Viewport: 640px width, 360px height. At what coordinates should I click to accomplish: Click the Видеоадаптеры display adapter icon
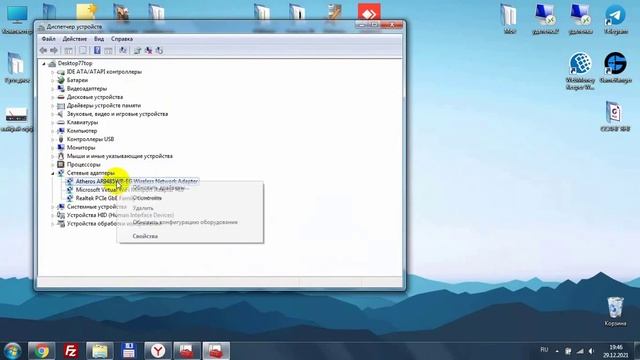(x=61, y=89)
